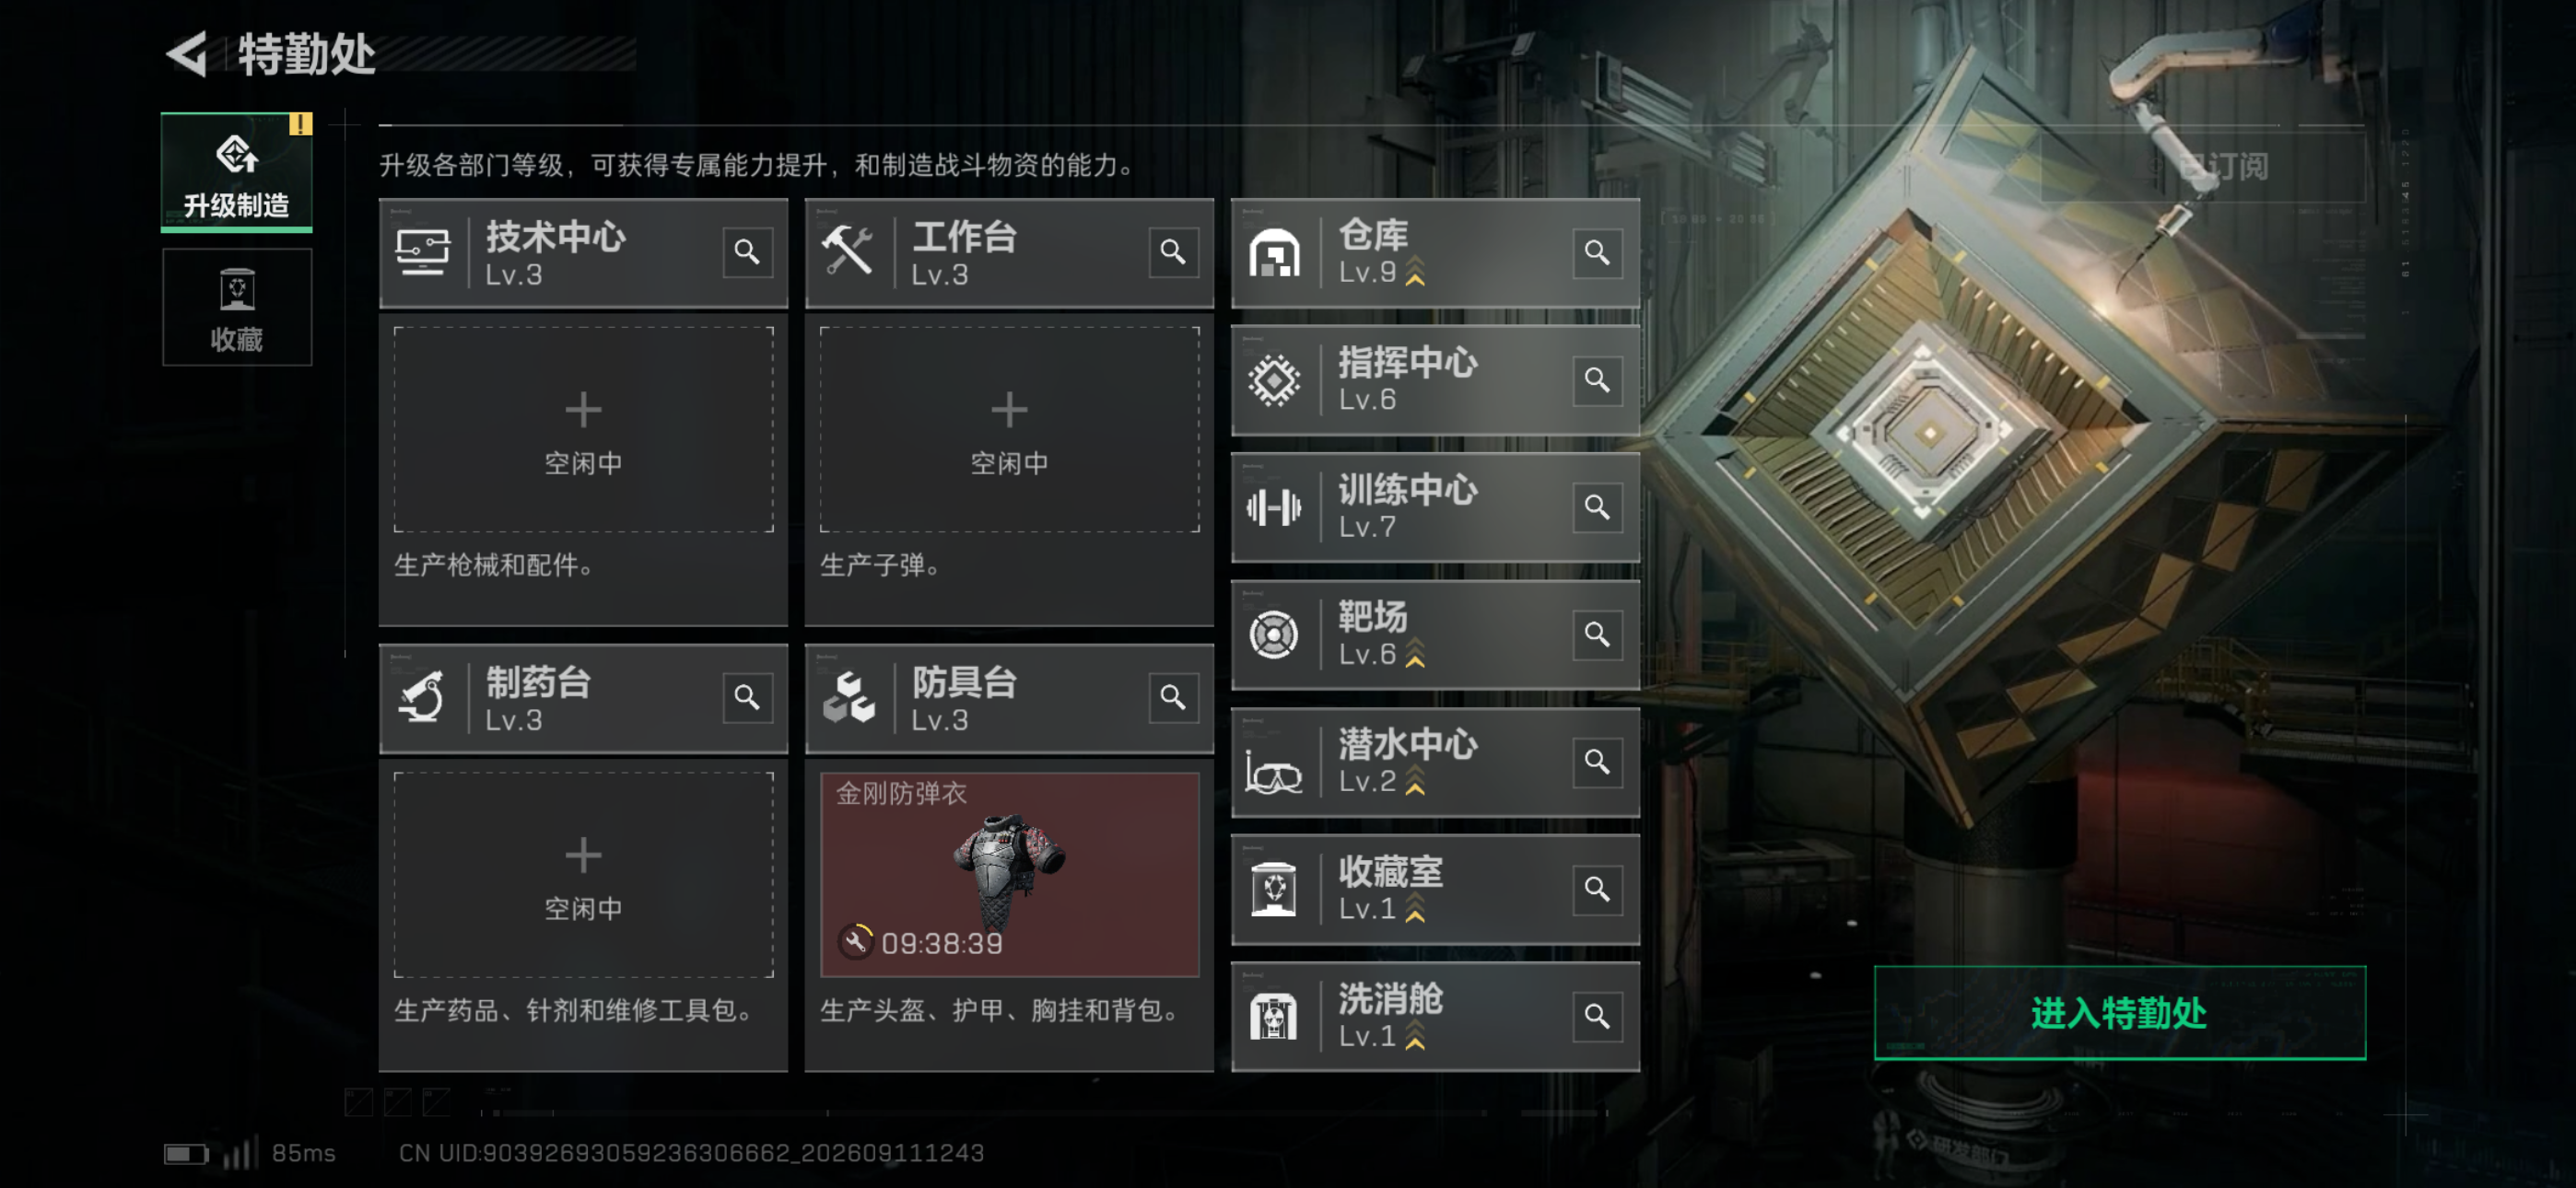
Task: Go back using the arrow beside 特勤处
Action: 187,53
